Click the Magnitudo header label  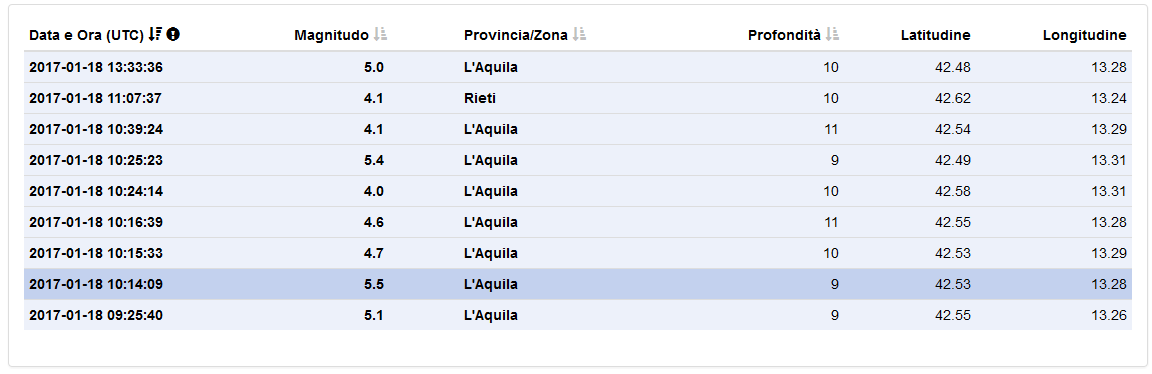pos(331,35)
